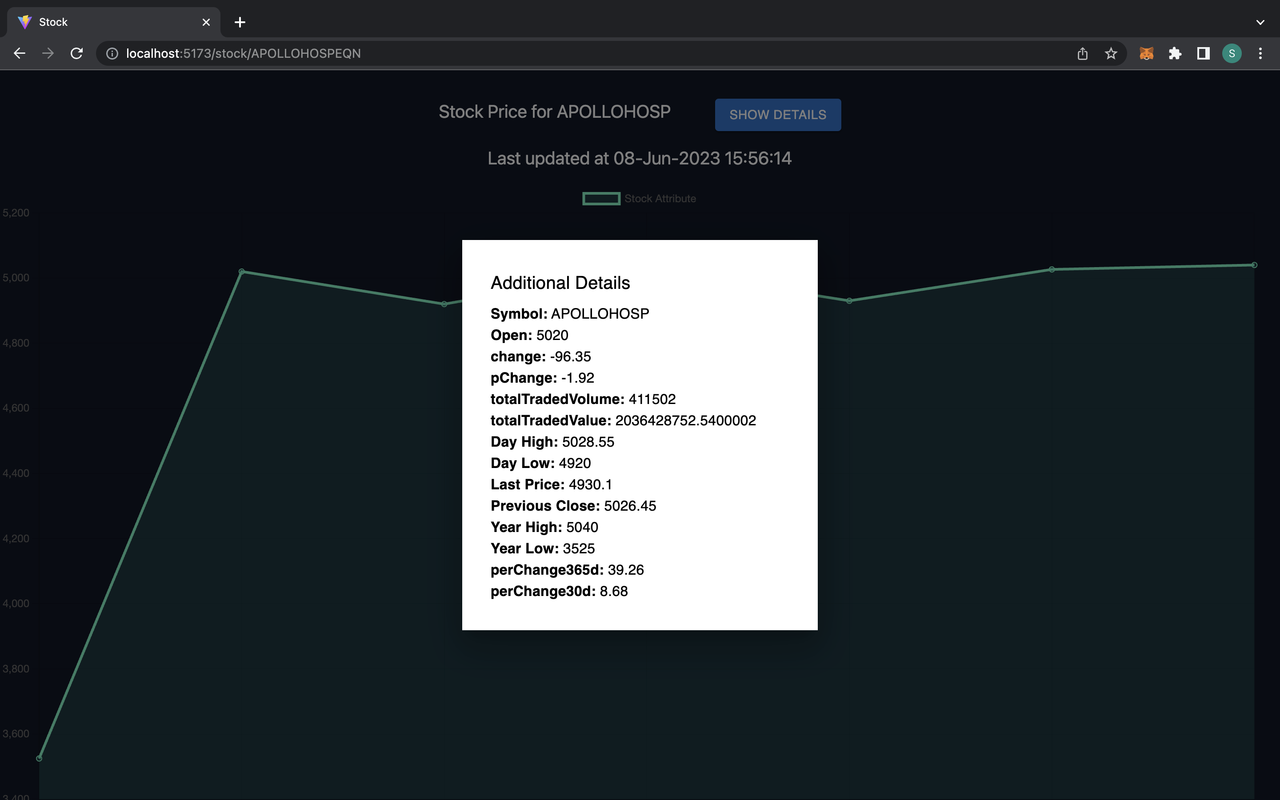Click the 'pChange: -1.92' row

click(x=543, y=378)
